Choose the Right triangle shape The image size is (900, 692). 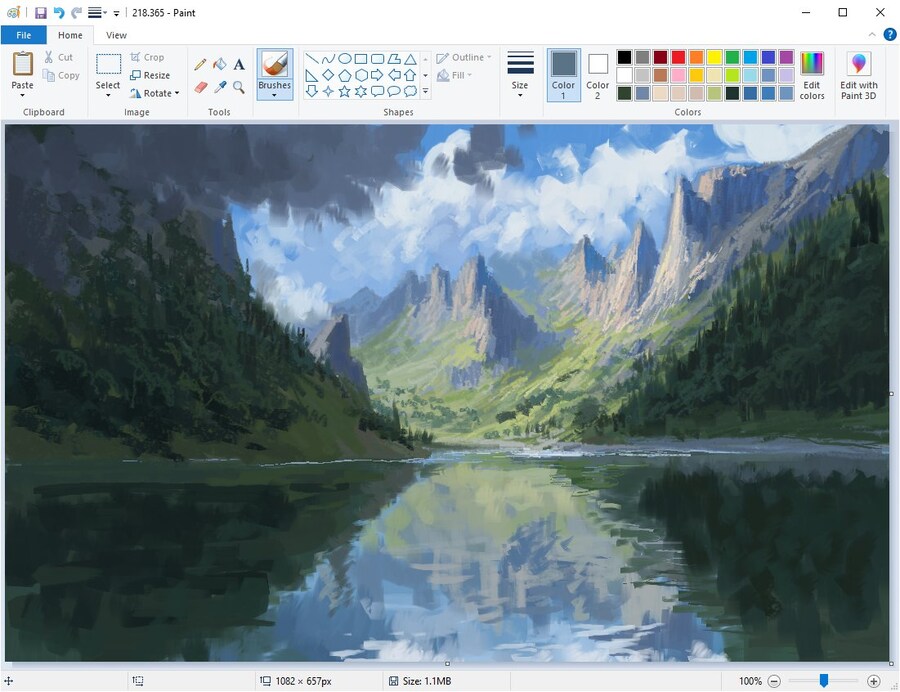pos(312,75)
